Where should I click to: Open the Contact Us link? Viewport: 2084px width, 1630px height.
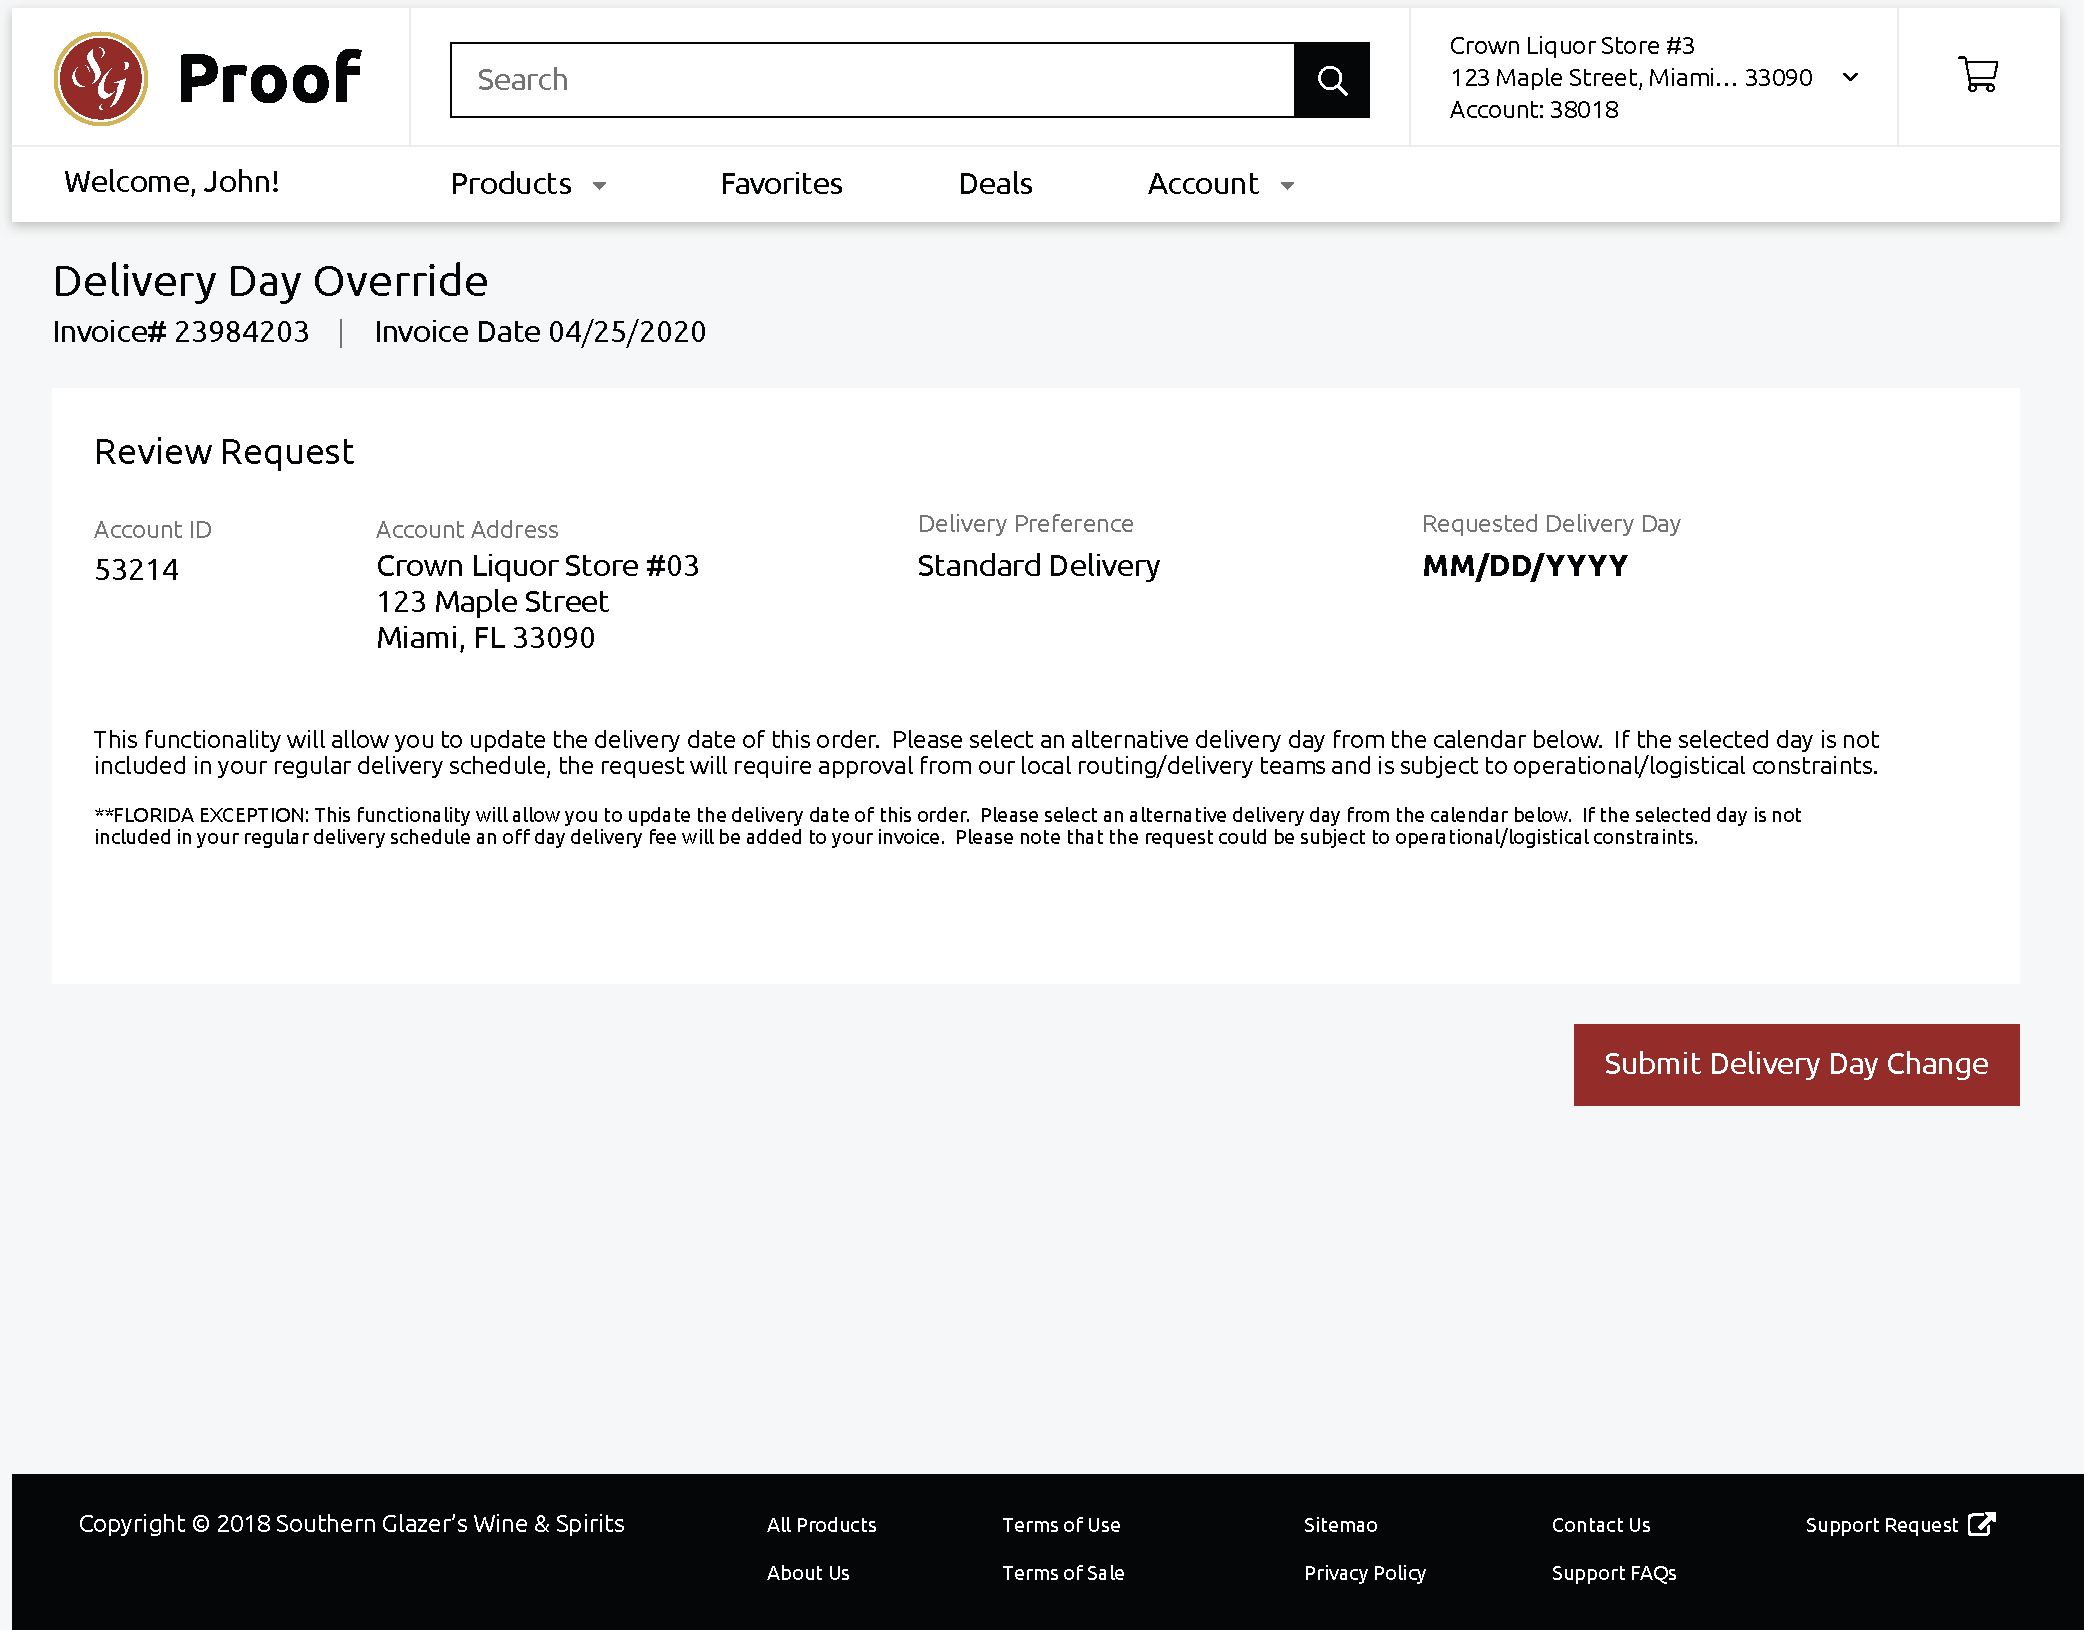coord(1600,1525)
